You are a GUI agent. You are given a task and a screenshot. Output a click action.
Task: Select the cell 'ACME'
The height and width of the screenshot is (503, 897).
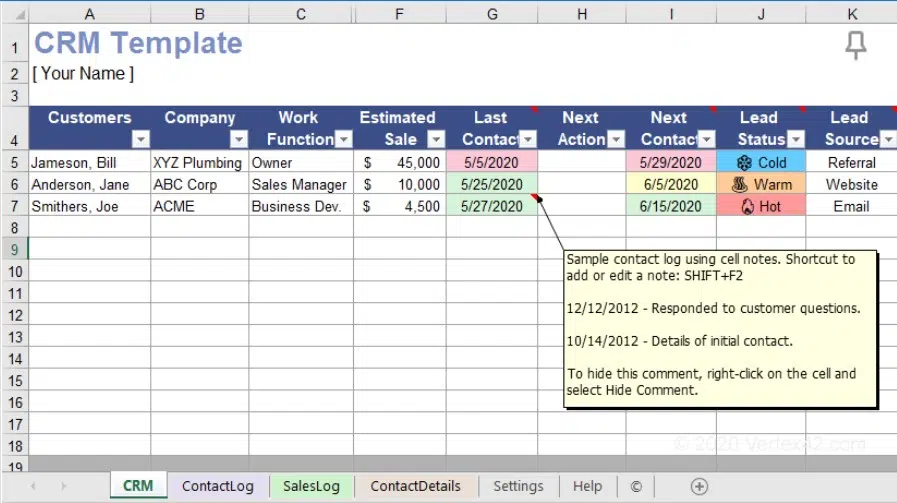click(200, 206)
